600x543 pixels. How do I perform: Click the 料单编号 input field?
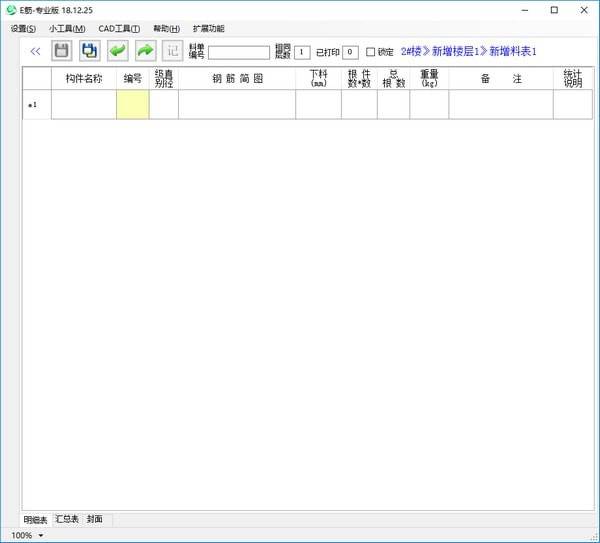238,52
